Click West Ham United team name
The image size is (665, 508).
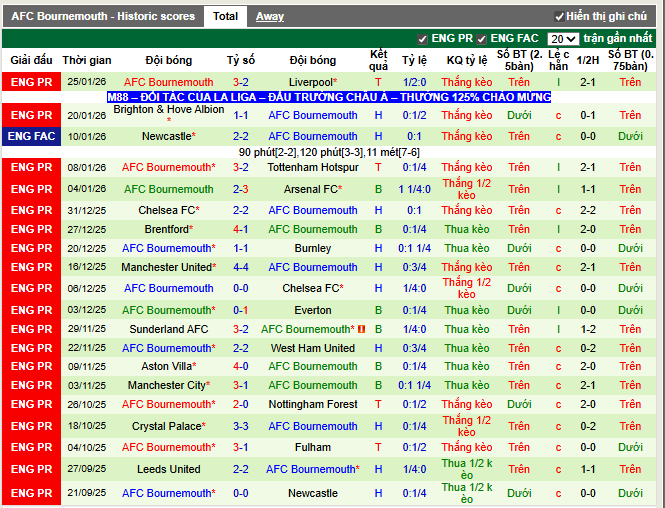point(313,348)
